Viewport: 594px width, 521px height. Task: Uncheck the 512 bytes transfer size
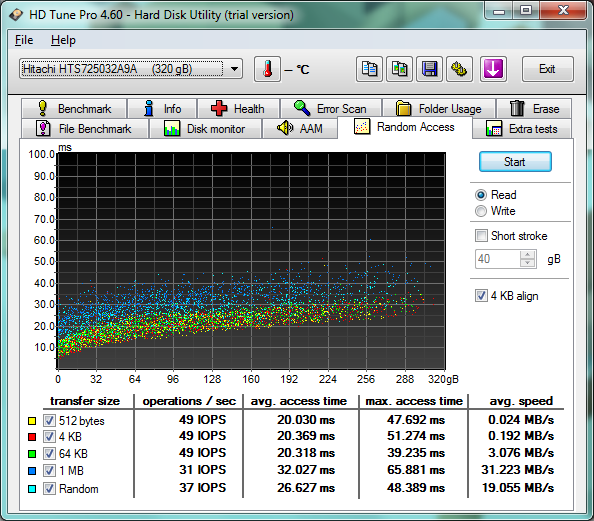pos(49,420)
